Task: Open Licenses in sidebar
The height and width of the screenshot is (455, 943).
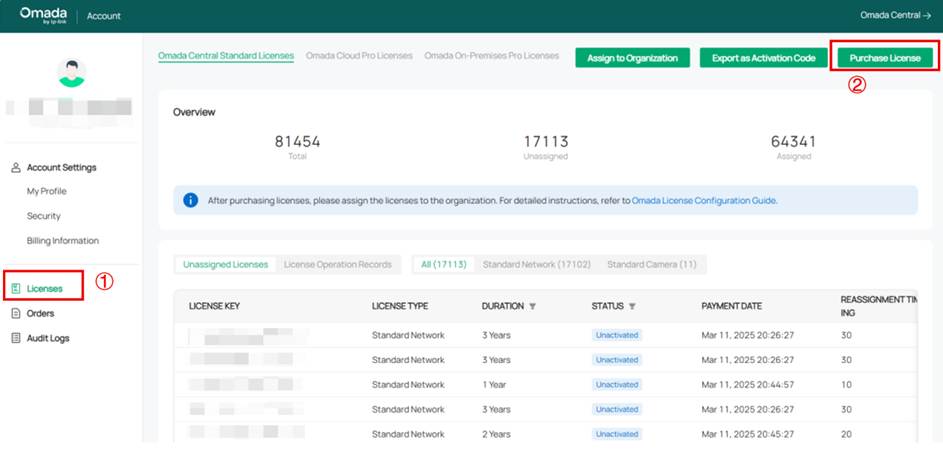Action: click(x=45, y=289)
